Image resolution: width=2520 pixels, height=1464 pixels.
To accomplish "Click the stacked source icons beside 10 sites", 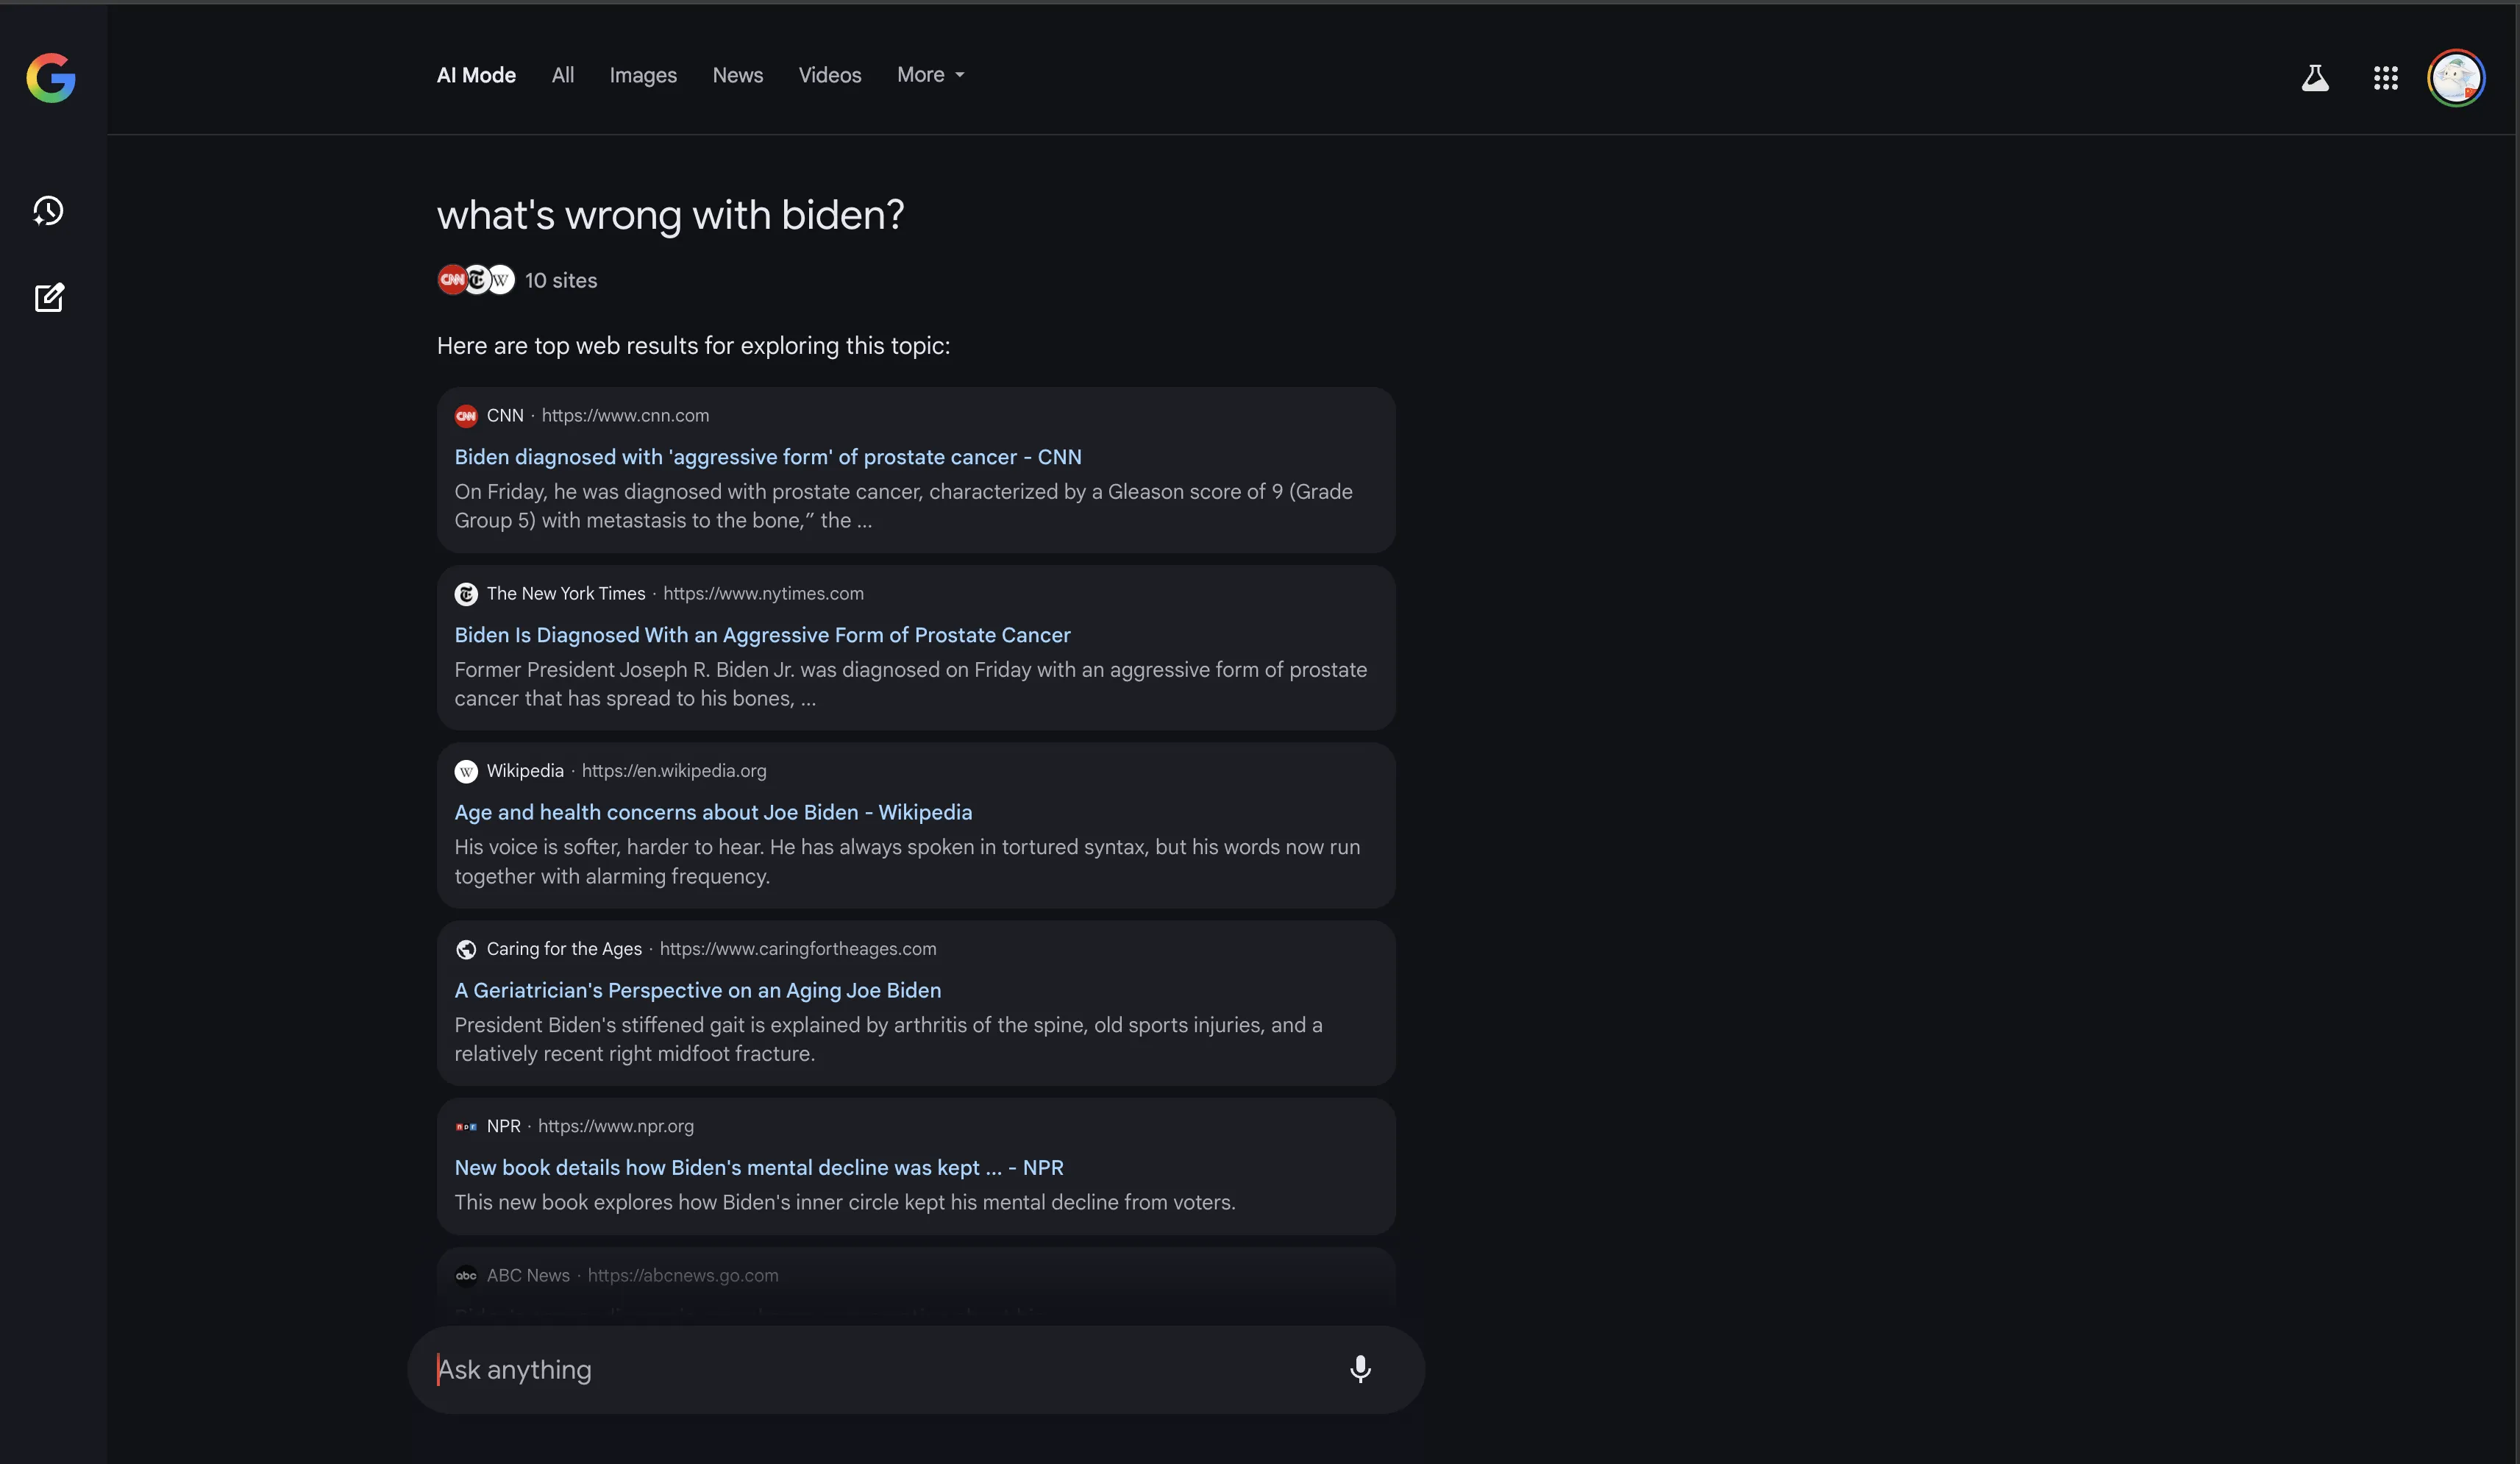I will 476,280.
